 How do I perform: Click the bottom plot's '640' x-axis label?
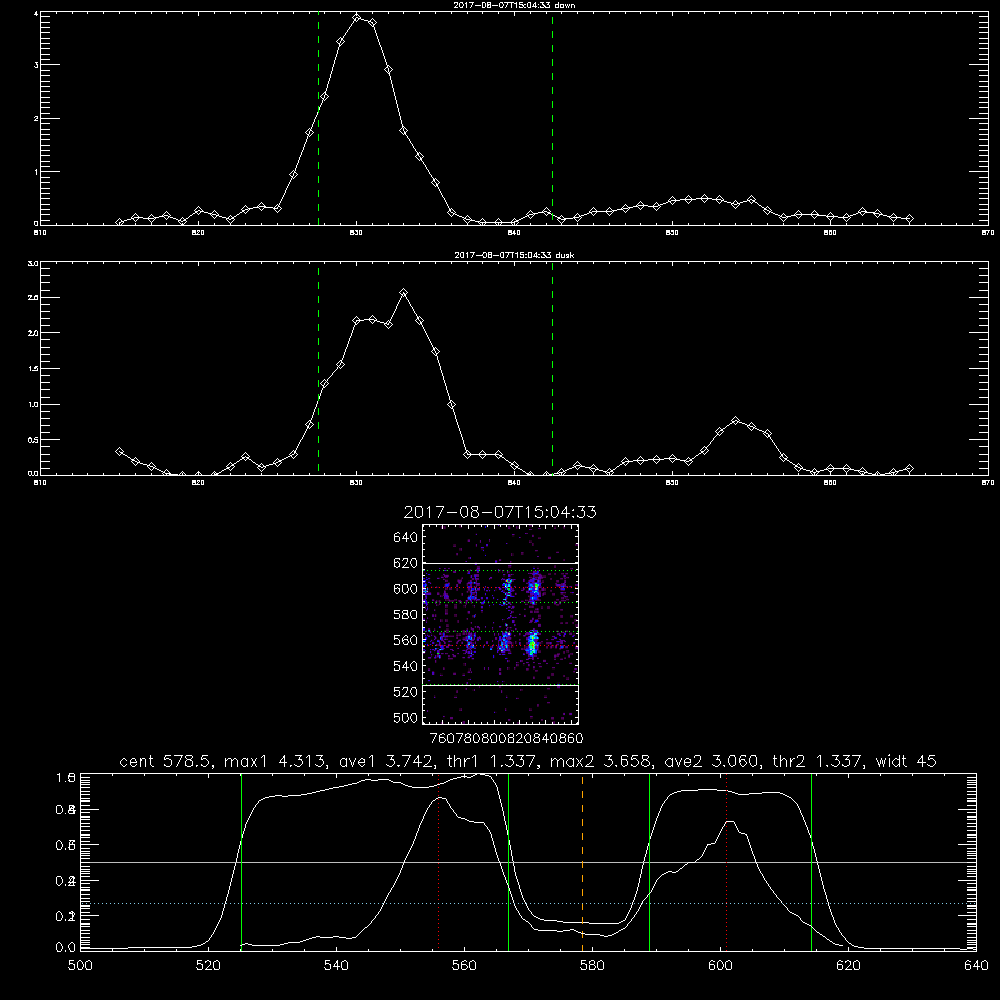click(976, 966)
